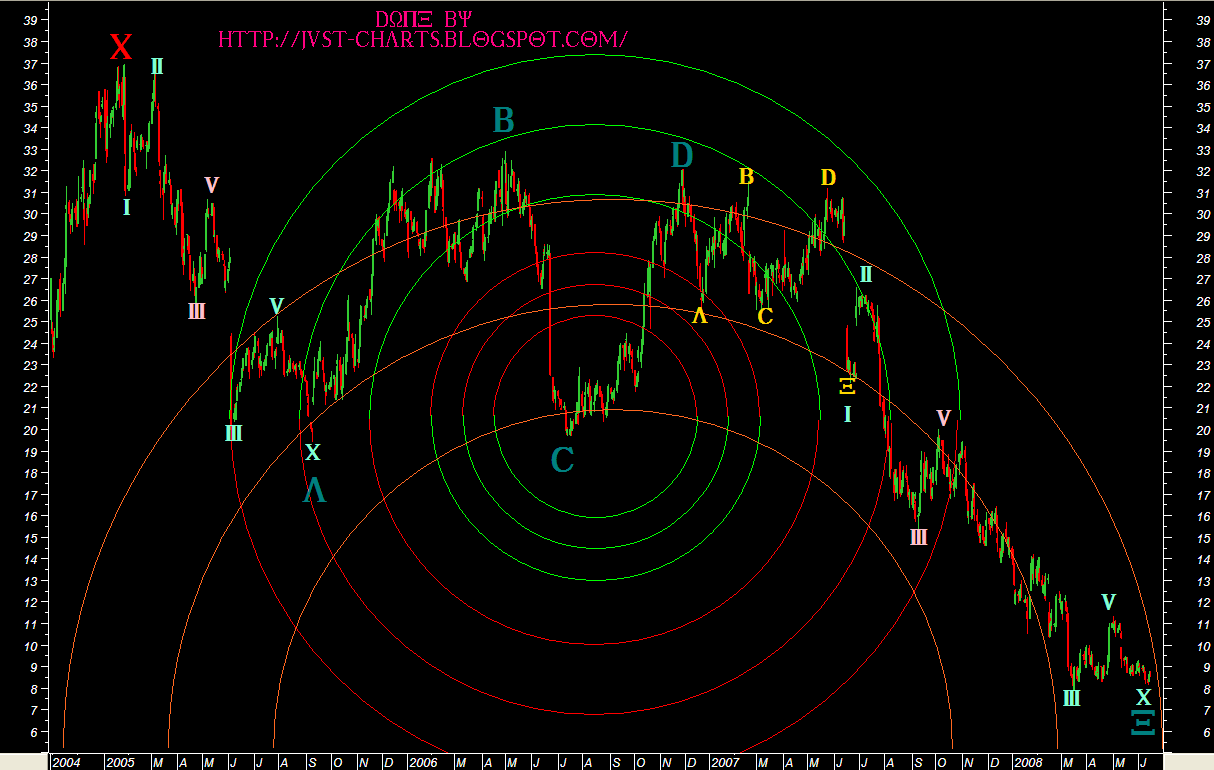Click price 35 on the left axis
Screen dimensions: 1214x770
[x=31, y=106]
